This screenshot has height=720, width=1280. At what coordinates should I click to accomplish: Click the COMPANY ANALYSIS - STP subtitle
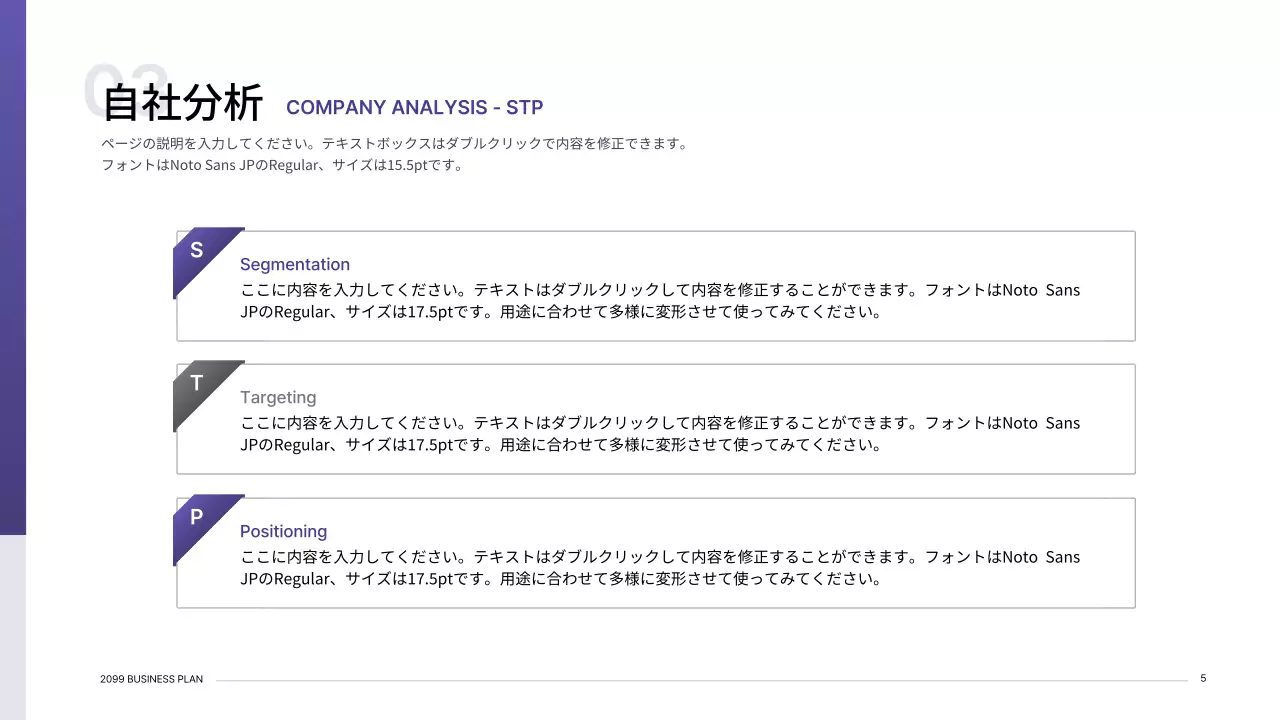[x=415, y=107]
